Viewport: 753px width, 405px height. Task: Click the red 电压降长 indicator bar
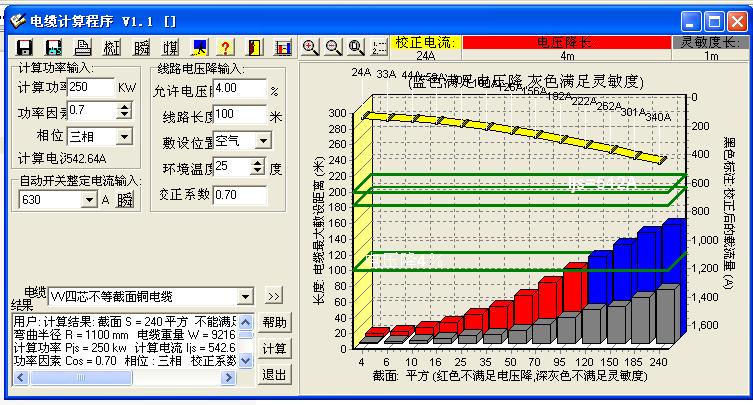[x=566, y=43]
